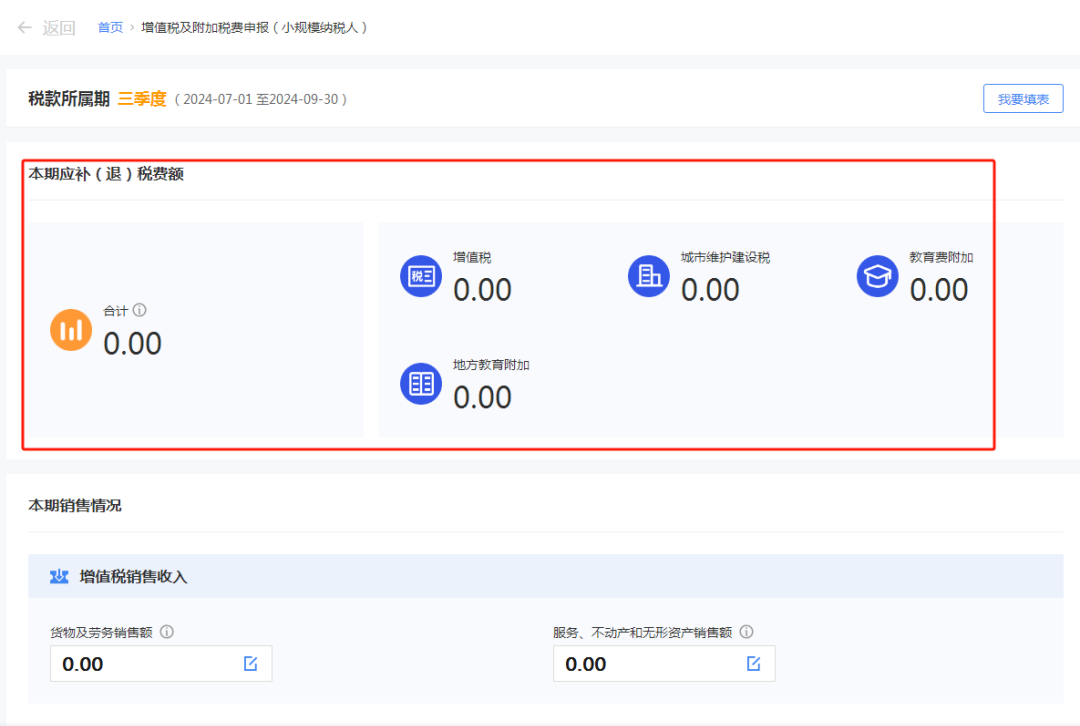This screenshot has height=726, width=1080.
Task: Click the orange 合计 chart icon
Action: [71, 330]
